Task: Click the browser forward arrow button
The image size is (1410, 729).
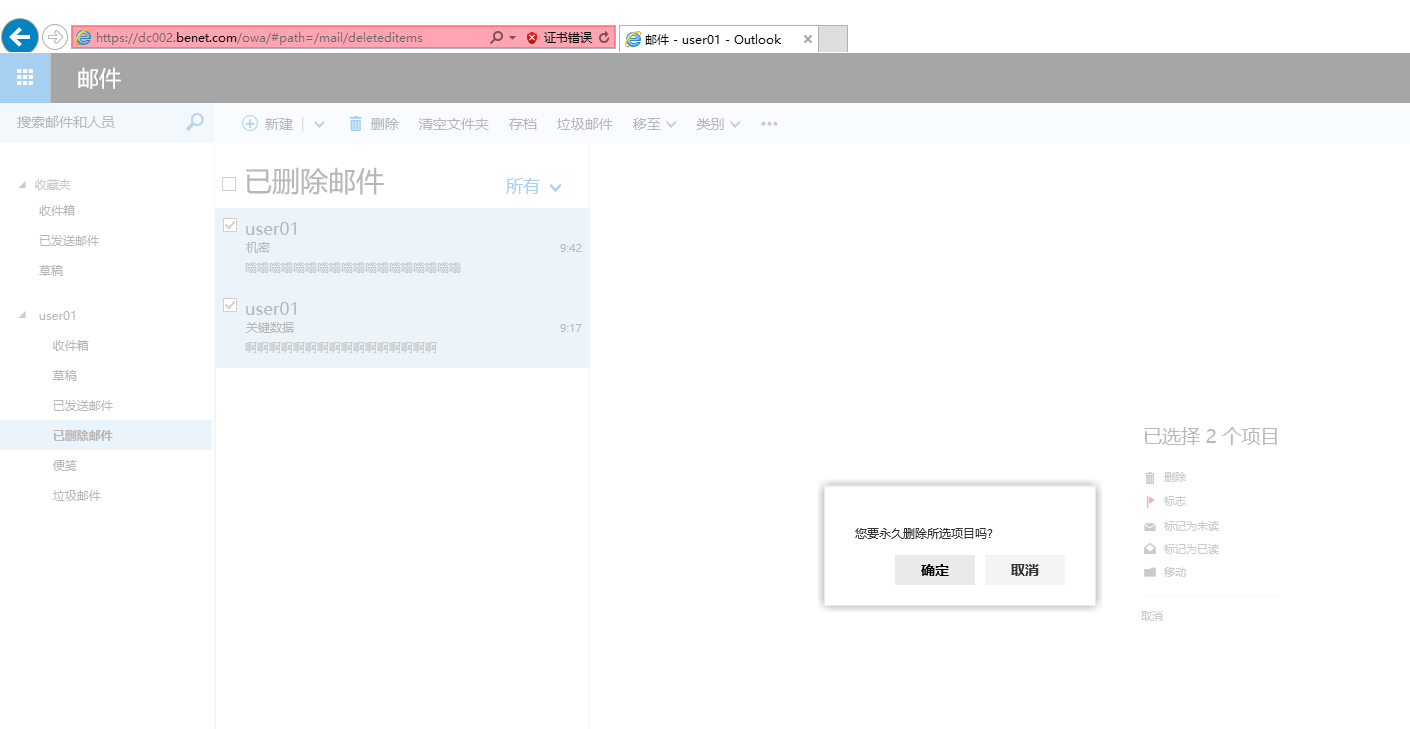Action: click(55, 37)
